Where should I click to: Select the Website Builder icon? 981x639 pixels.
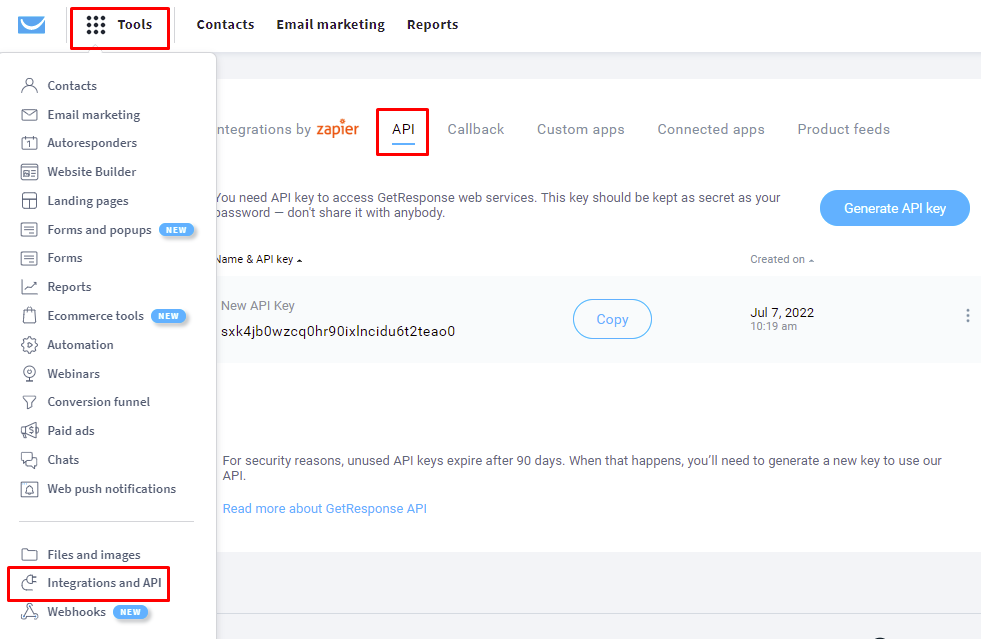pyautogui.click(x=29, y=171)
